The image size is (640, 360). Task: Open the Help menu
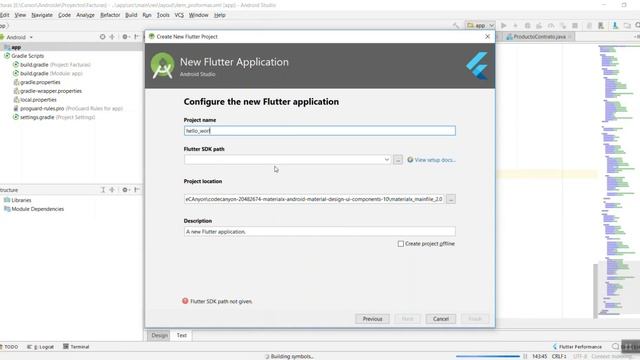220,15
